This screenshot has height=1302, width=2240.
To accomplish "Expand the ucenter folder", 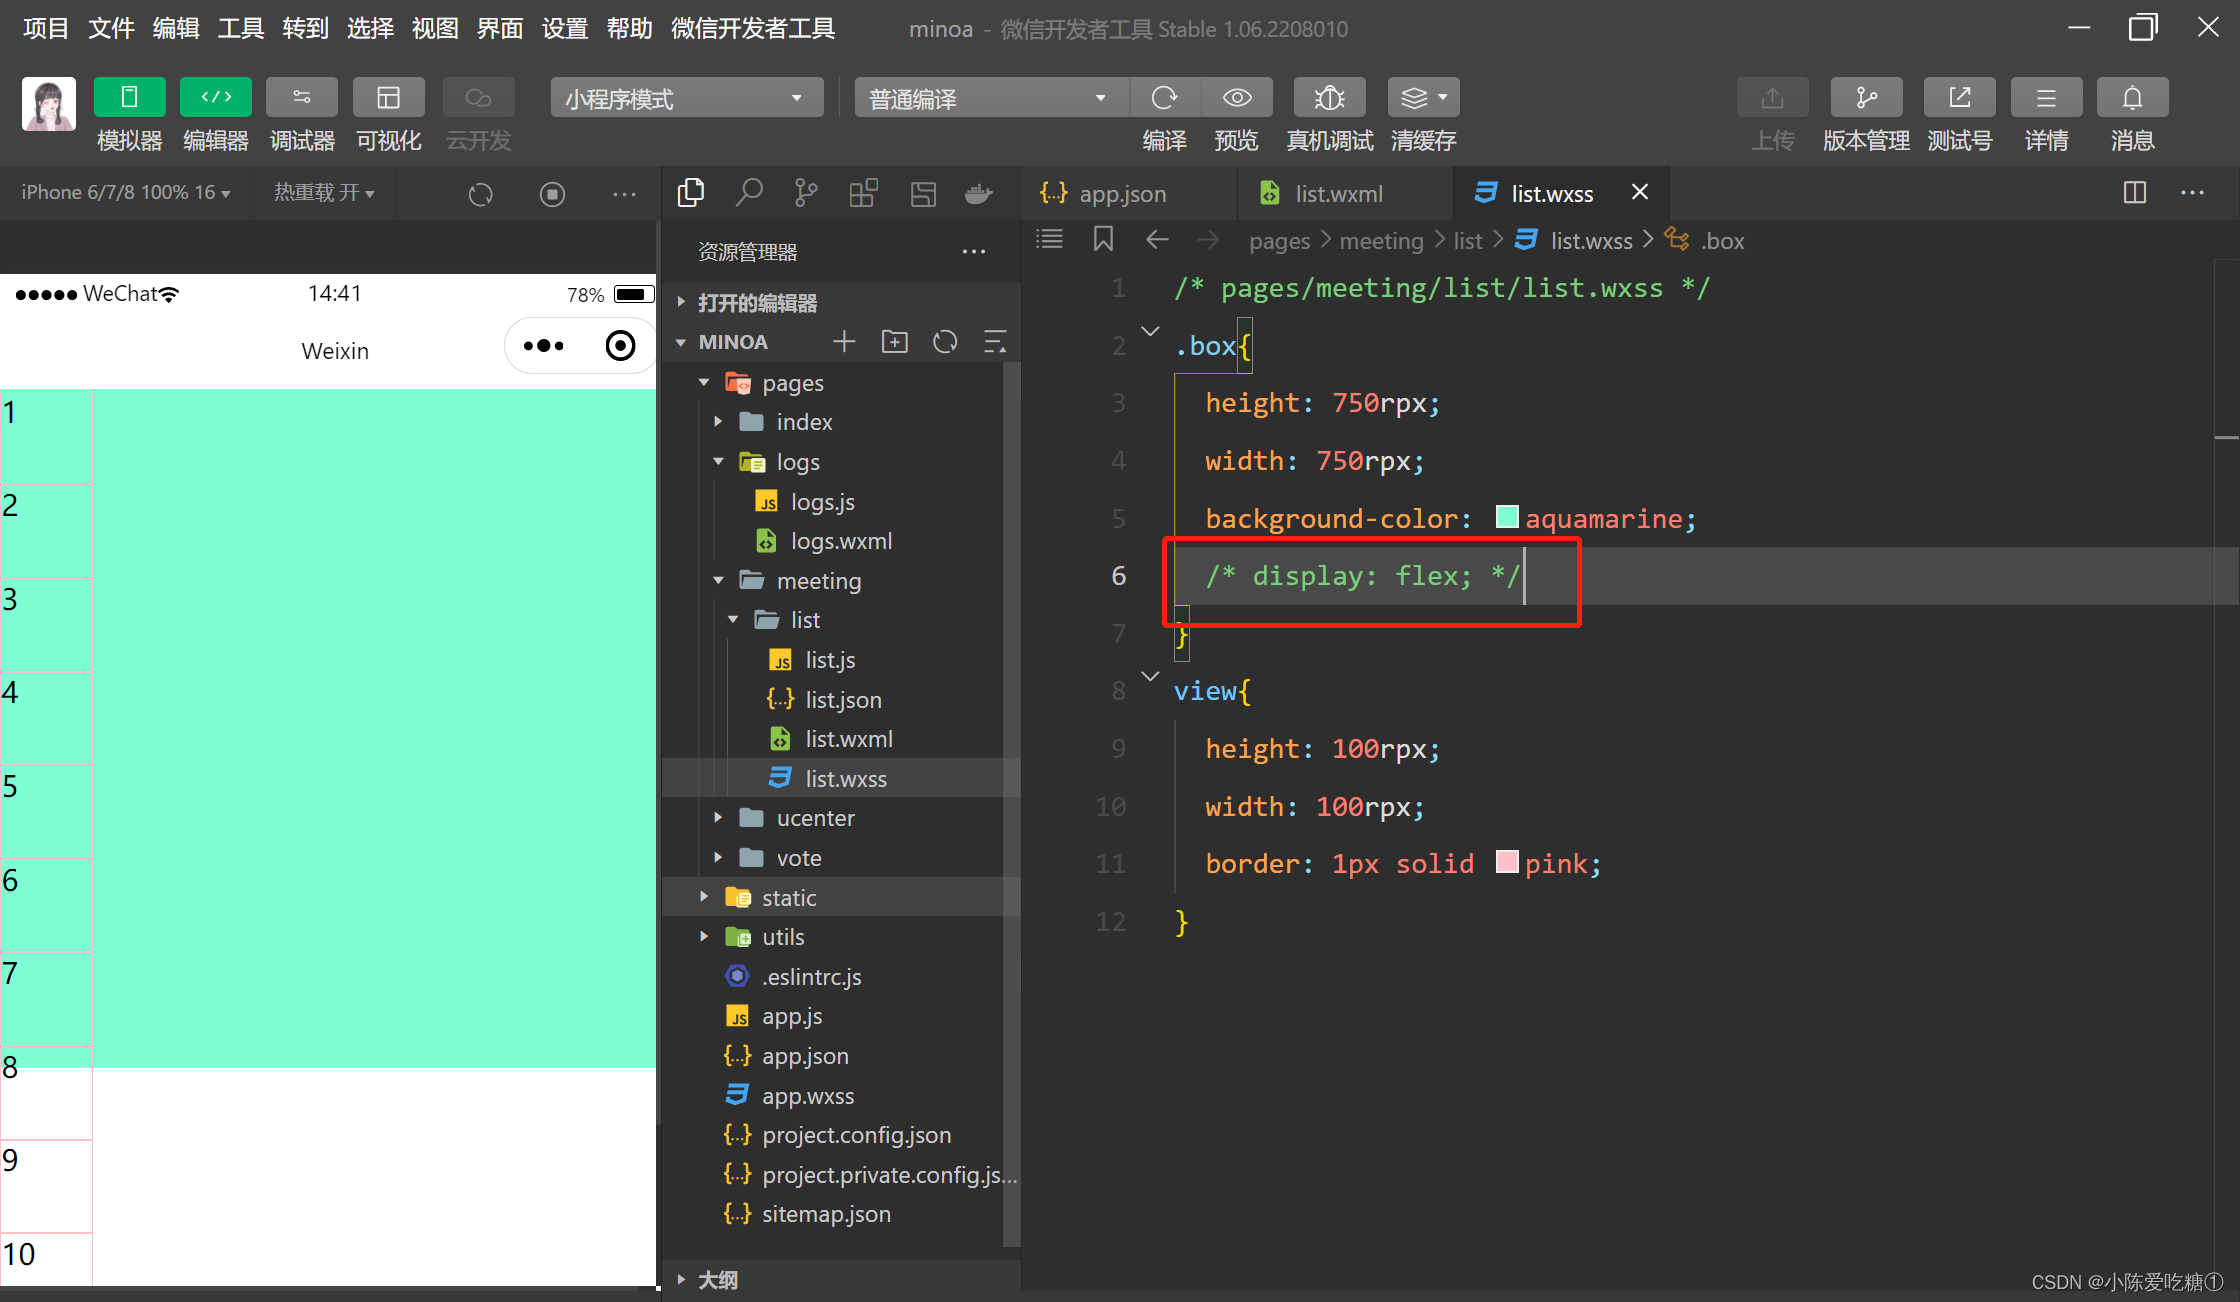I will [815, 818].
